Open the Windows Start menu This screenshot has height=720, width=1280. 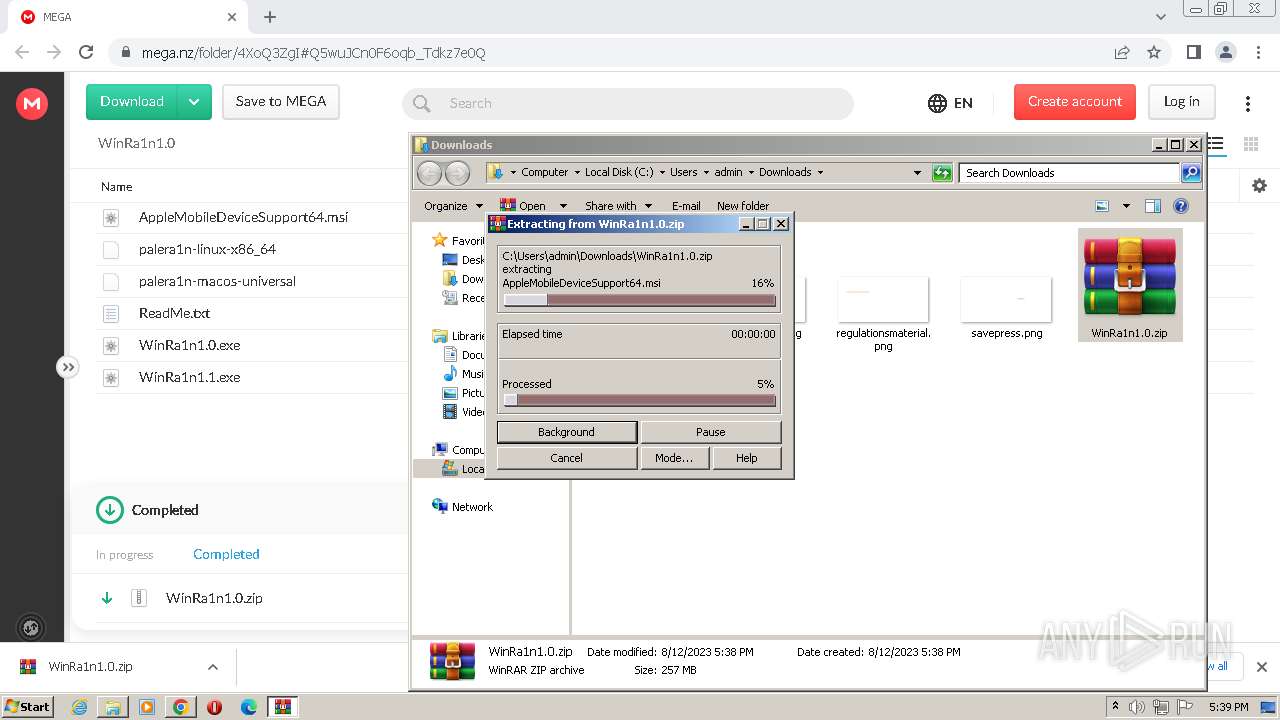(x=27, y=706)
